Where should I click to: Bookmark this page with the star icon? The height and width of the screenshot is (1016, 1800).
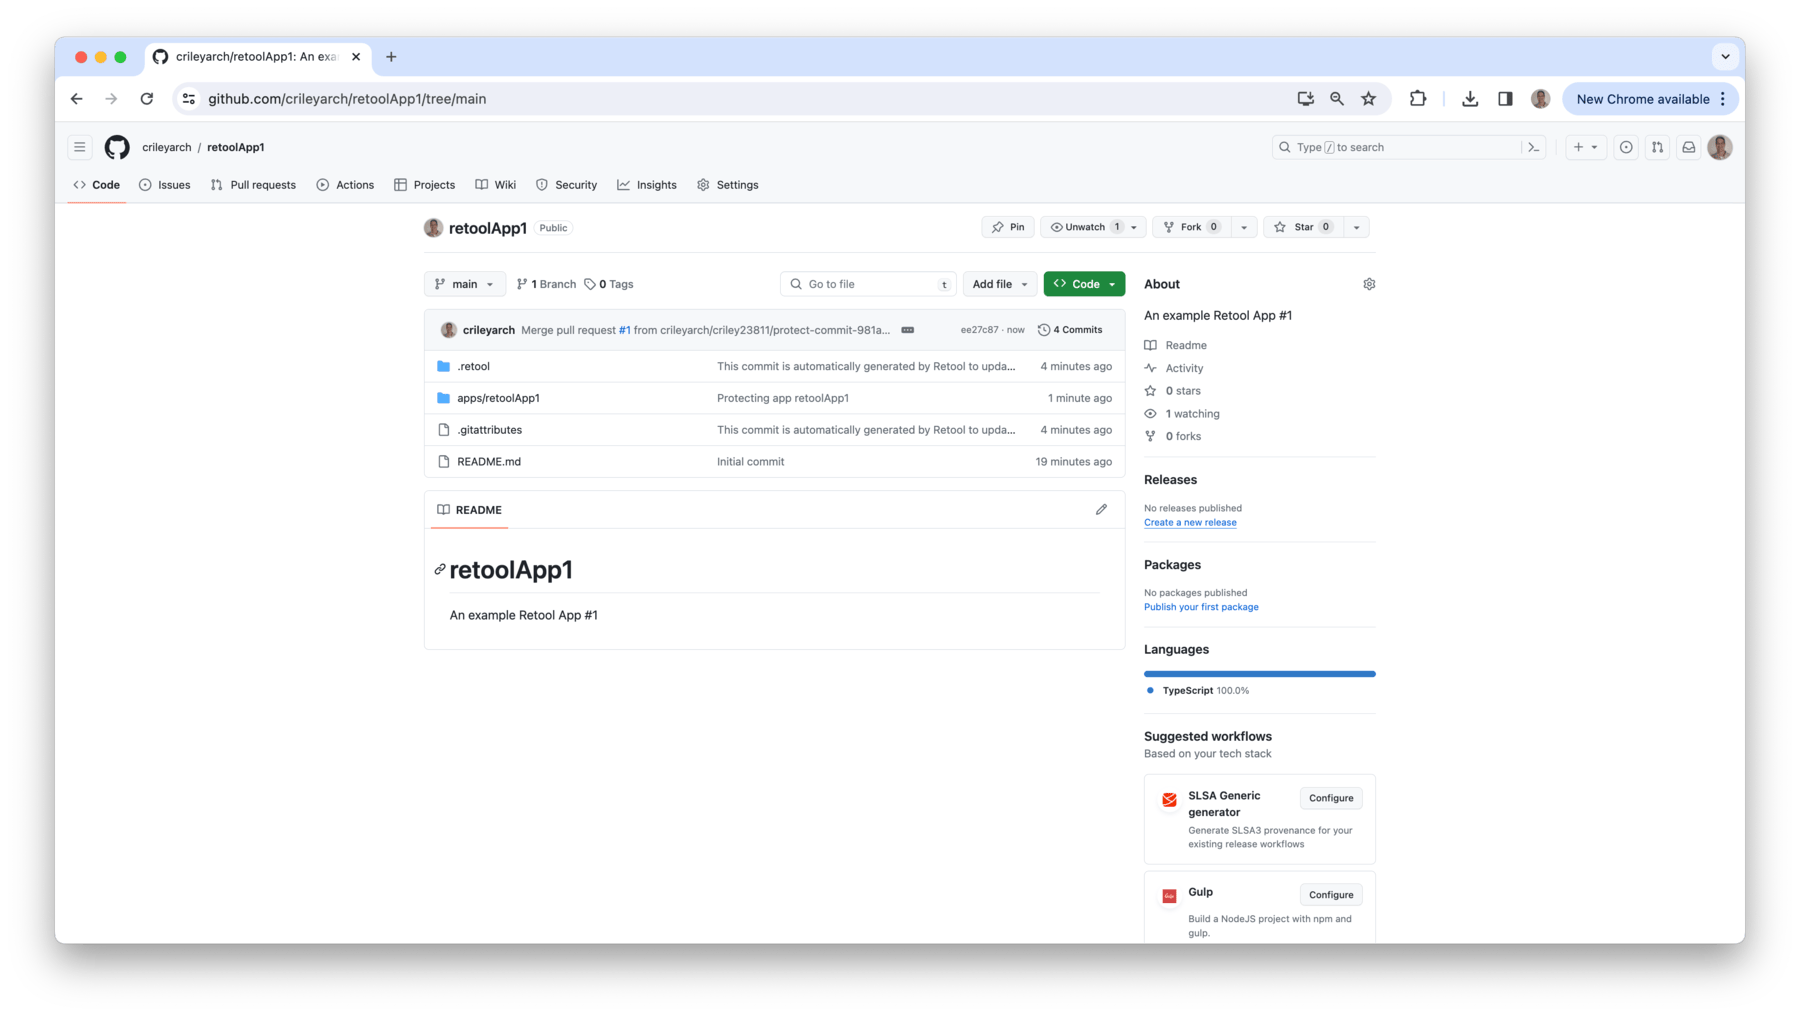(x=1368, y=99)
